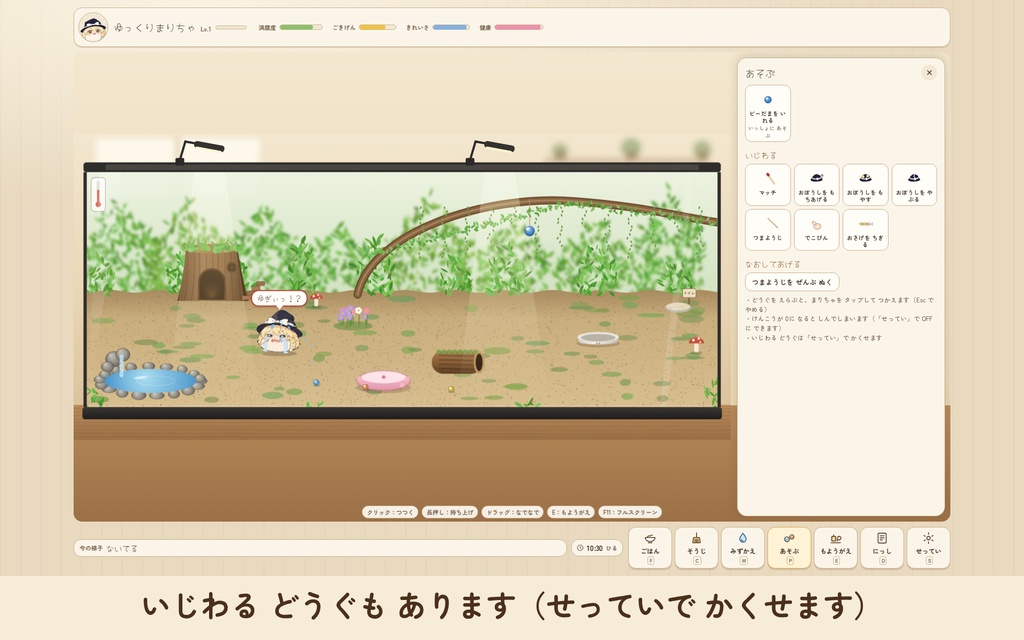Click the 10:30 ひる clock indicator
Image resolution: width=1024 pixels, height=640 pixels.
coord(597,548)
